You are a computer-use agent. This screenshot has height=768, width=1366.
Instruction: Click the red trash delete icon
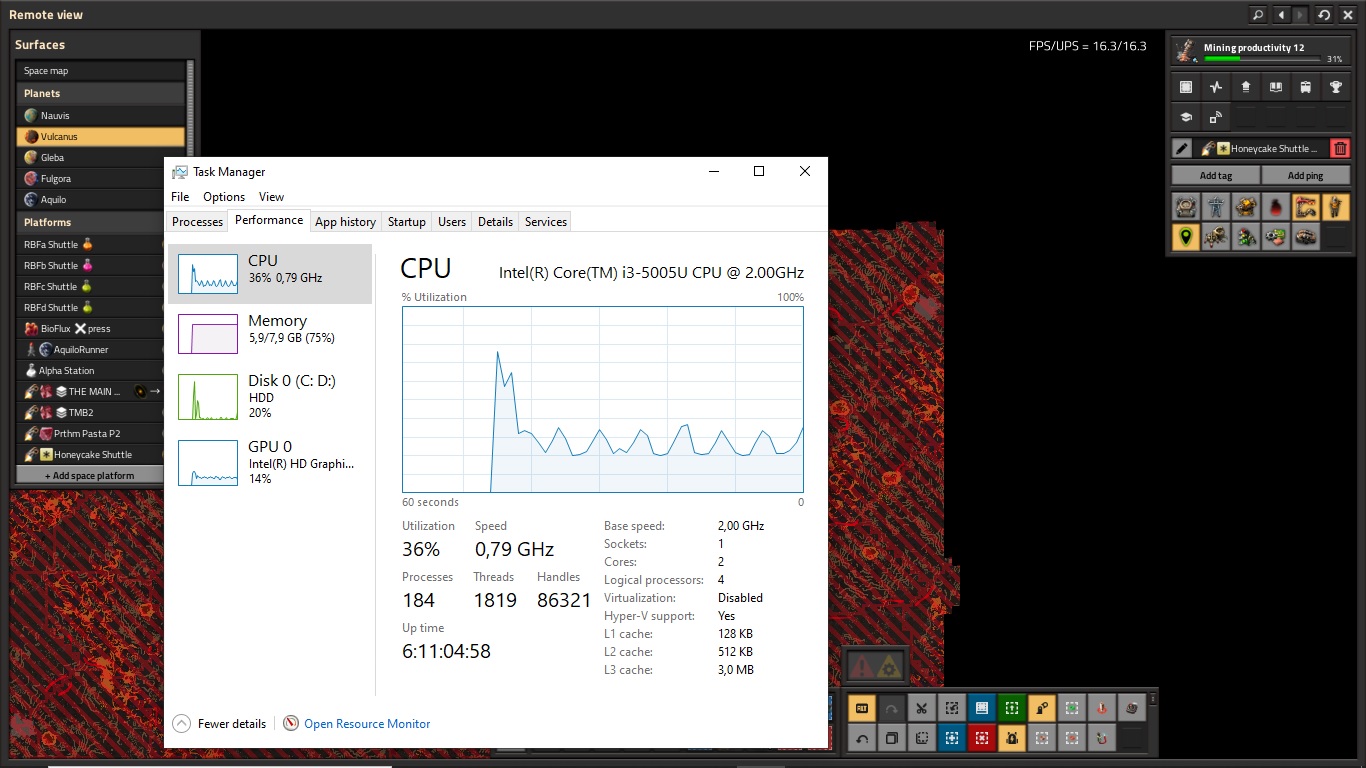click(x=1341, y=148)
